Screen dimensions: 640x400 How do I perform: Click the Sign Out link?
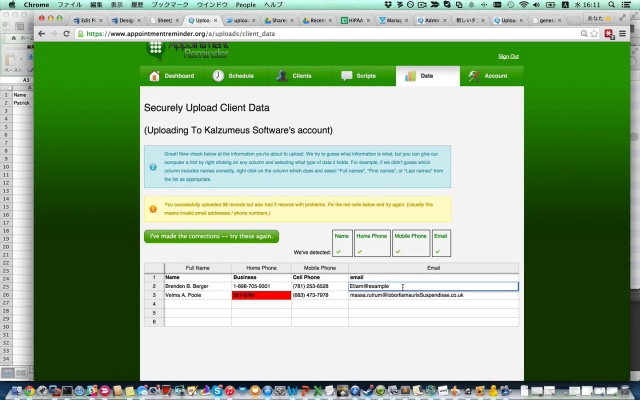508,56
